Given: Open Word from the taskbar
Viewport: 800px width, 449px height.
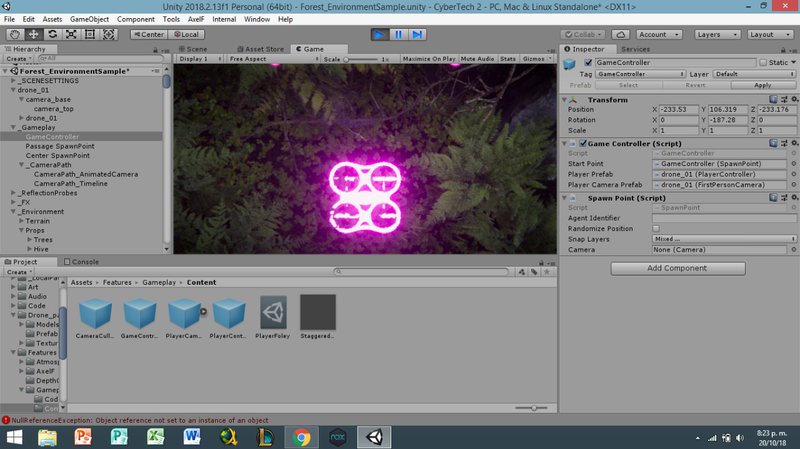Looking at the screenshot, I should click(x=192, y=437).
